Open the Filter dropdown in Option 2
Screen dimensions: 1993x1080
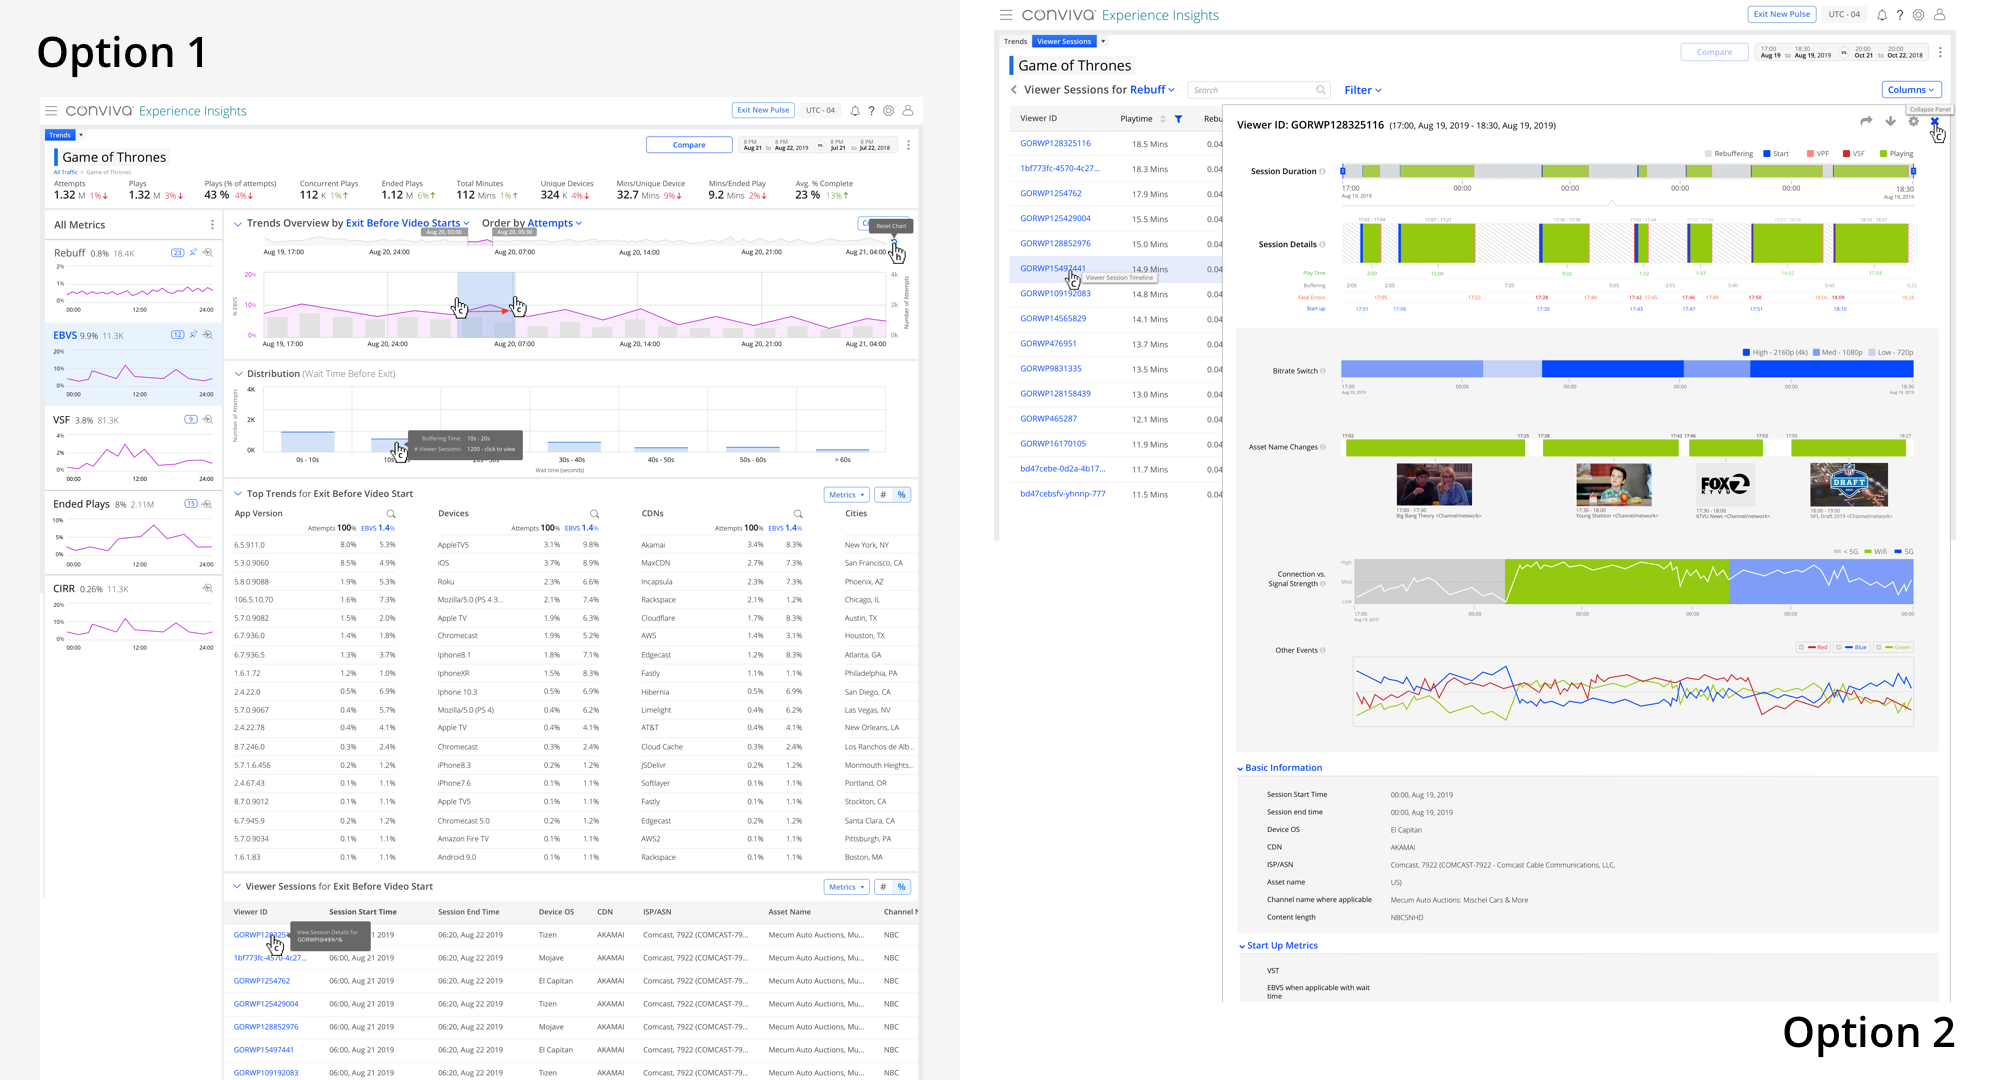point(1363,90)
